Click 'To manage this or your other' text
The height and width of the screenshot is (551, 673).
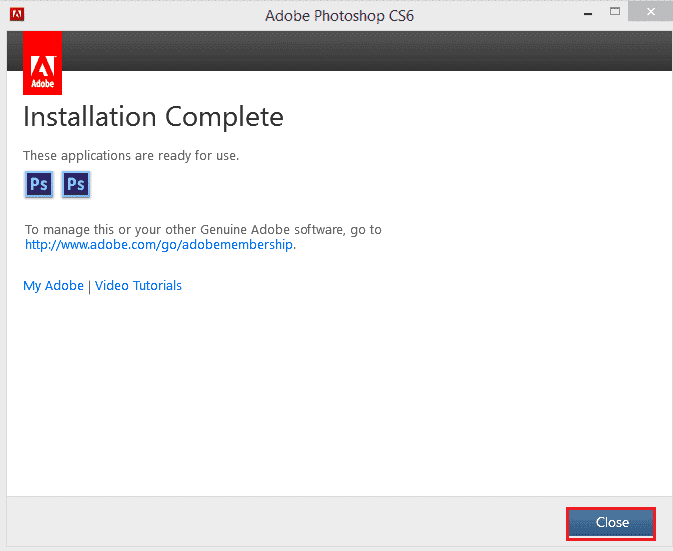pos(111,230)
